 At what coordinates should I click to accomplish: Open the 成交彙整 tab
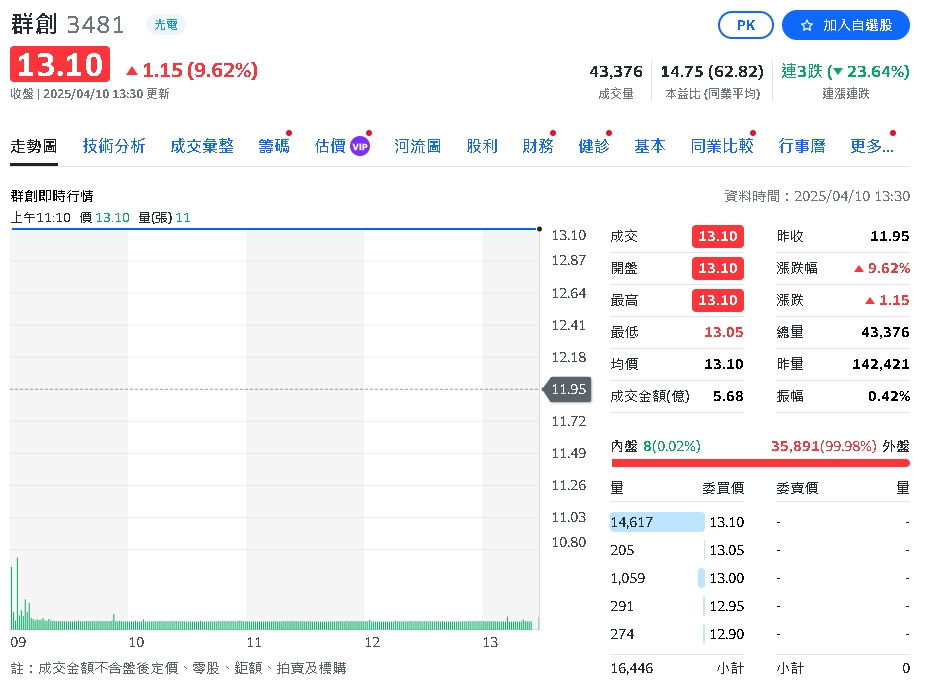[x=202, y=145]
